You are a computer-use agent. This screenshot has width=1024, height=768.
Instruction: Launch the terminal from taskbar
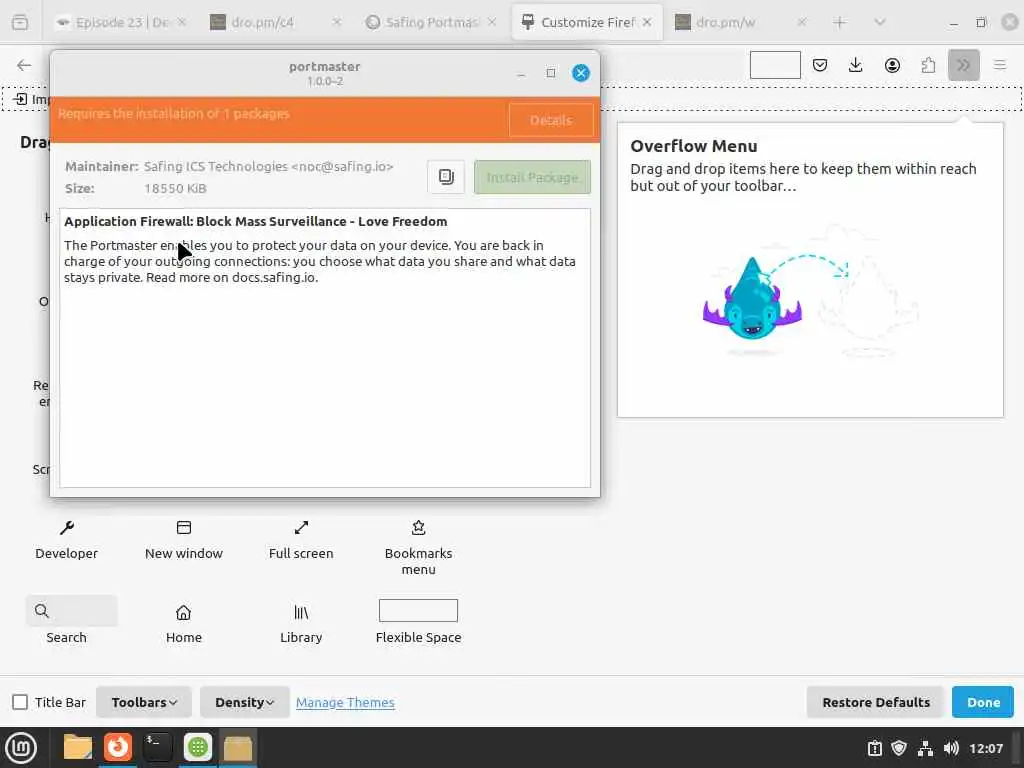[x=157, y=747]
